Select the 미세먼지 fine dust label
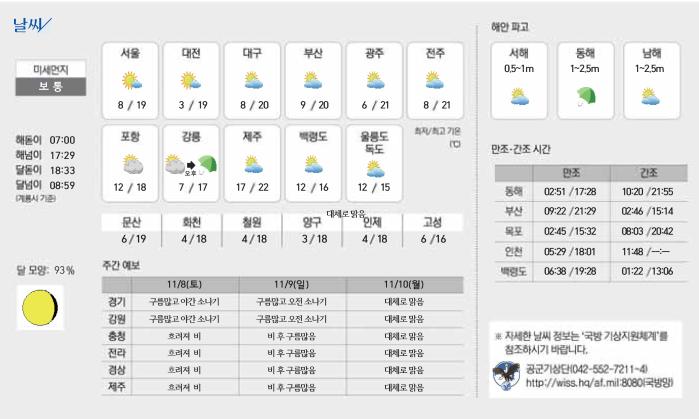699x419 pixels. pyautogui.click(x=50, y=69)
